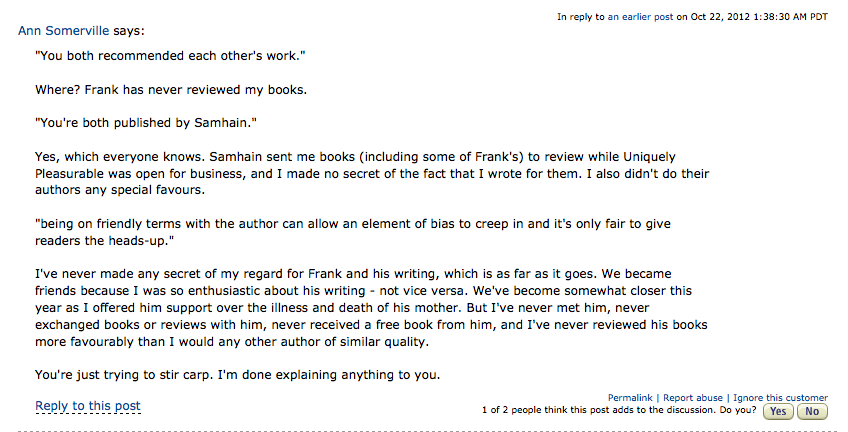Click paragraph starting 'Yes, which everyone knows'
848x432 pixels.
(372, 174)
